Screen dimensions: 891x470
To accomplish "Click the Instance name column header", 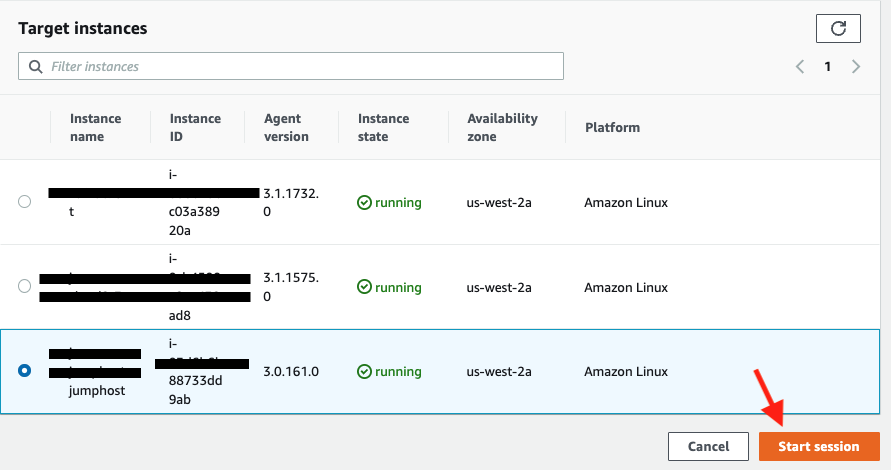I will click(95, 127).
